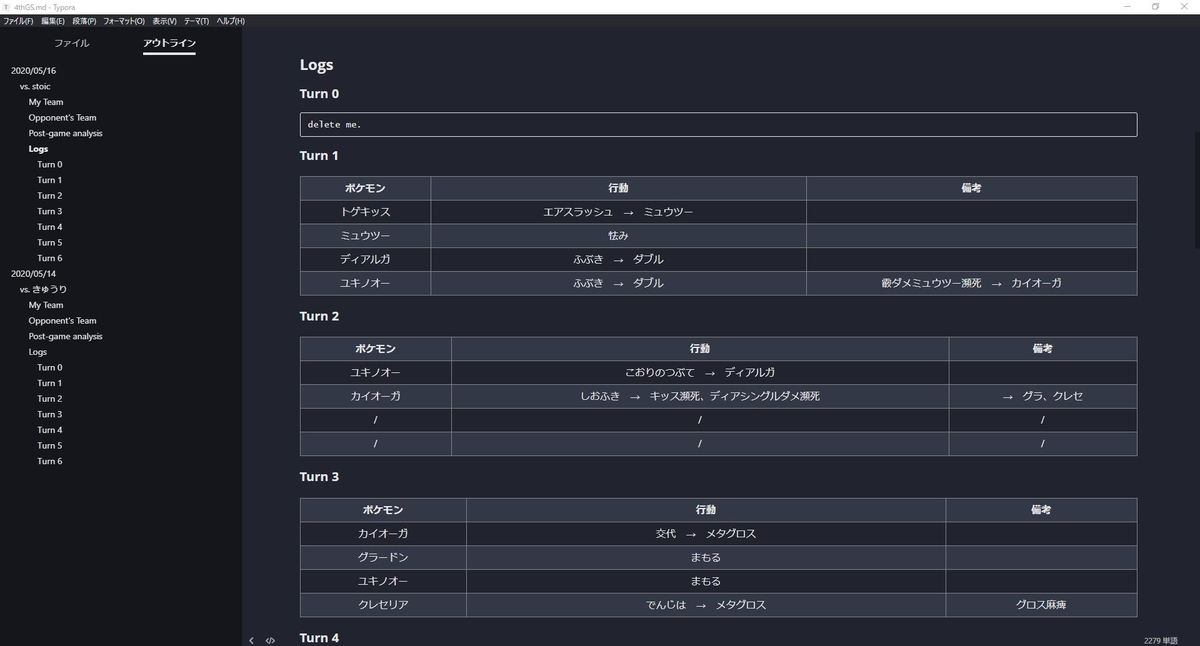Click the グラードン table cell
Viewport: 1200px width, 646px height.
click(x=383, y=557)
